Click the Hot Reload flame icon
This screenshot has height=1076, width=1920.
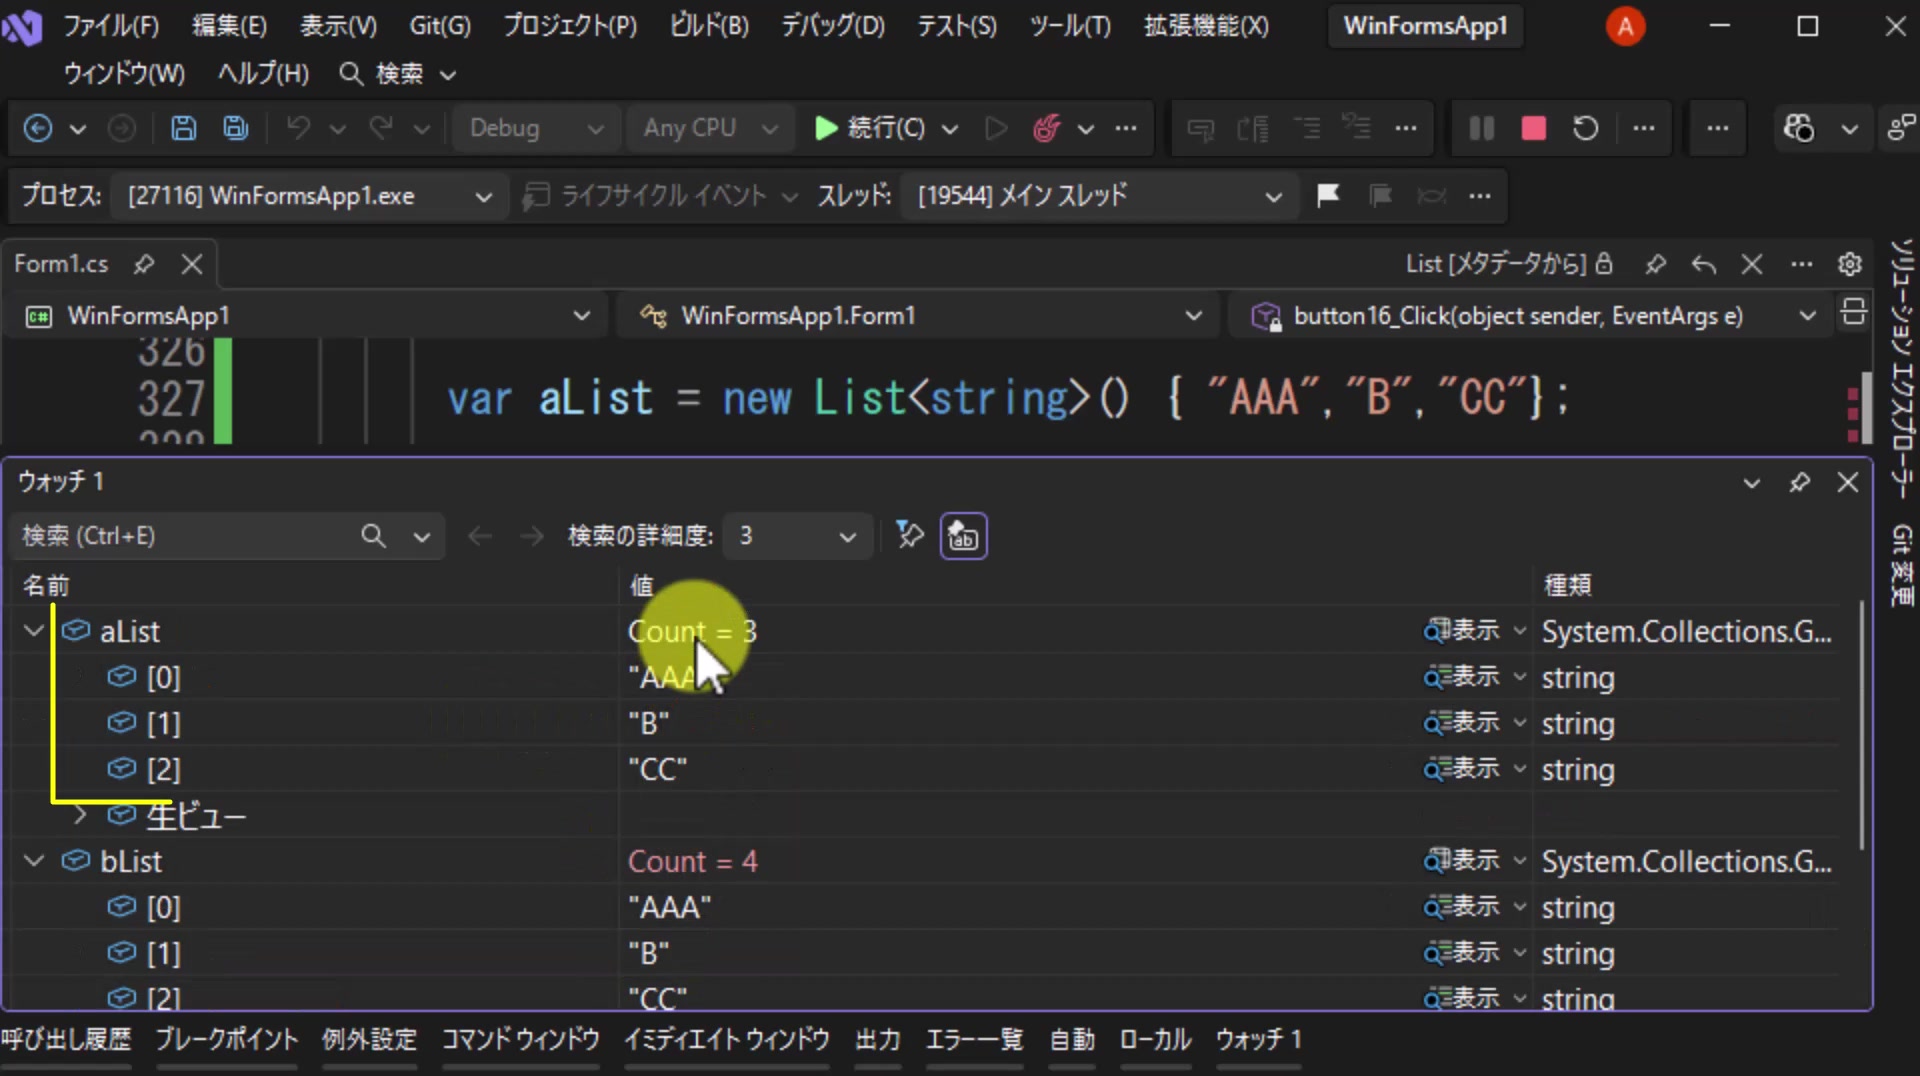(1046, 128)
